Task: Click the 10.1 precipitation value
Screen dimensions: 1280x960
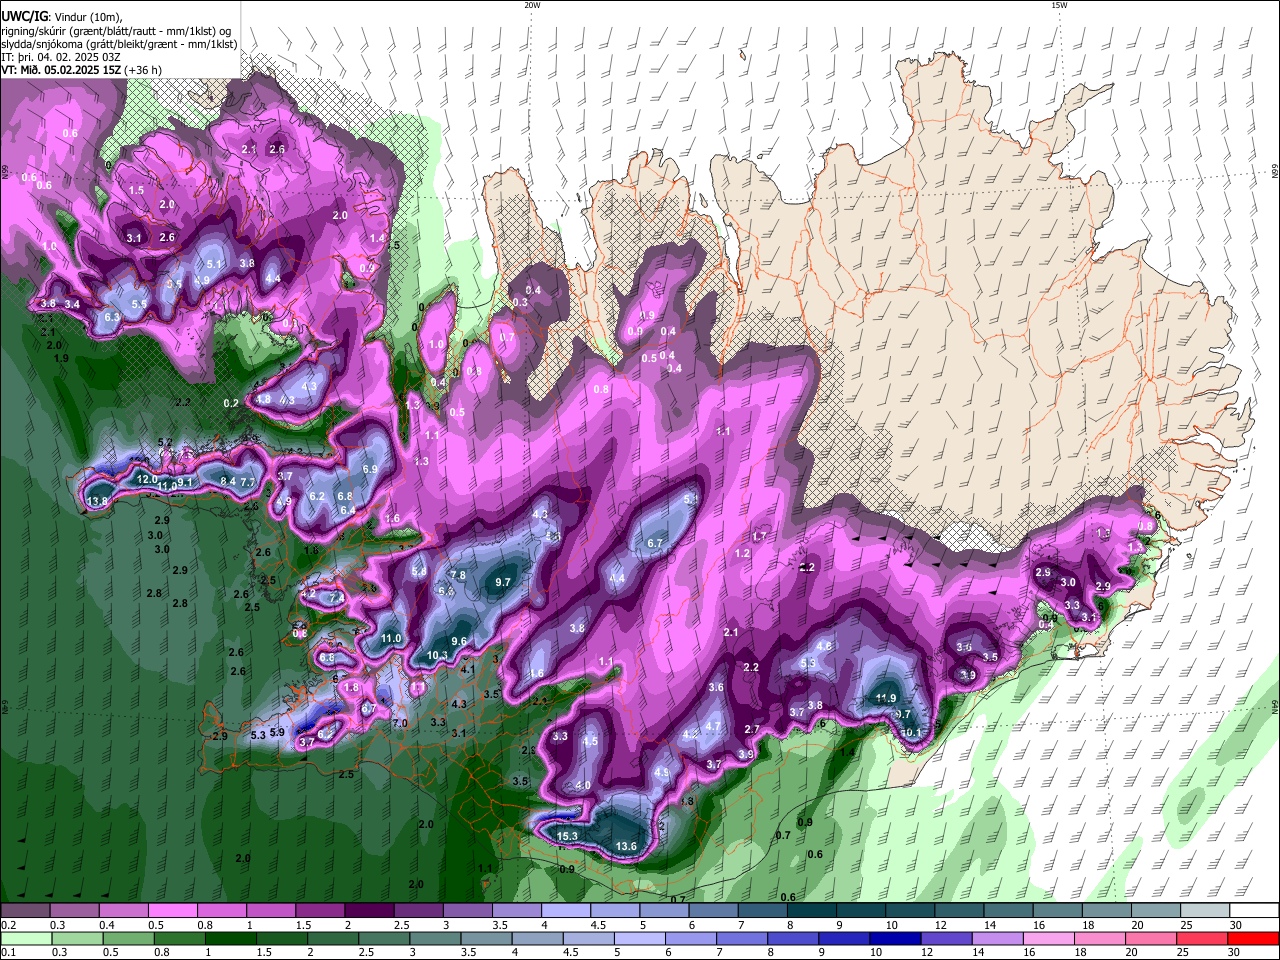Action: pyautogui.click(x=911, y=733)
